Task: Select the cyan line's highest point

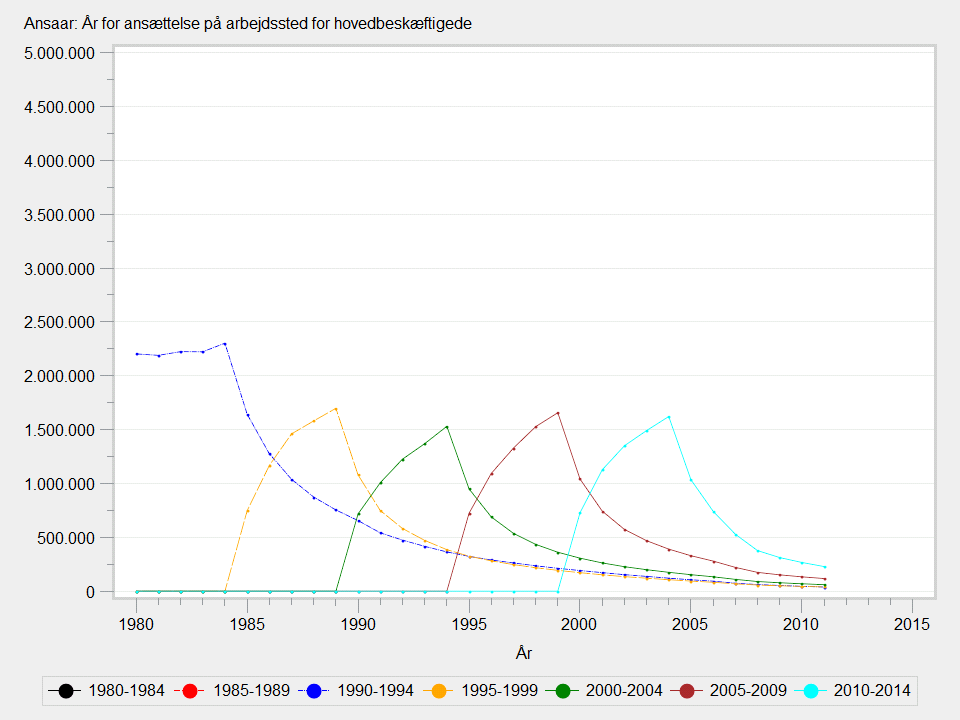Action: click(668, 417)
